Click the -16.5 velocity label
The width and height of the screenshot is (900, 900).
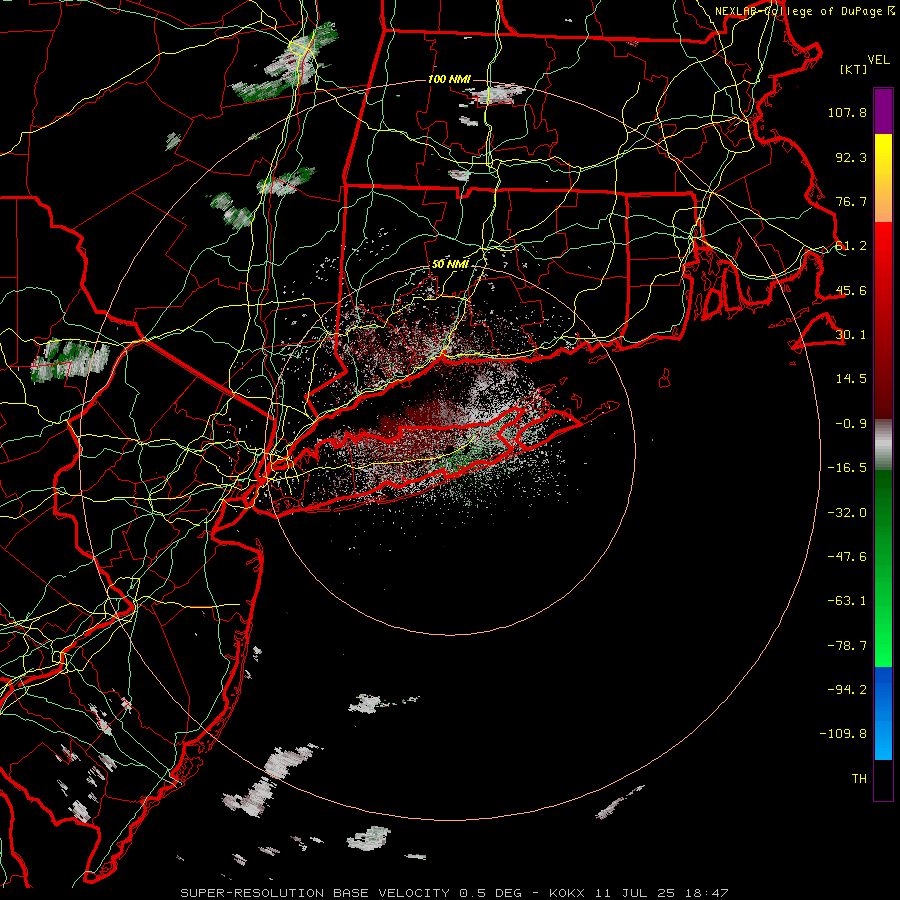coord(847,468)
